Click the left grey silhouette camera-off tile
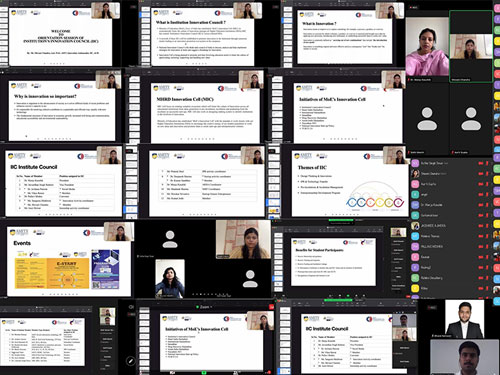 coord(427,119)
